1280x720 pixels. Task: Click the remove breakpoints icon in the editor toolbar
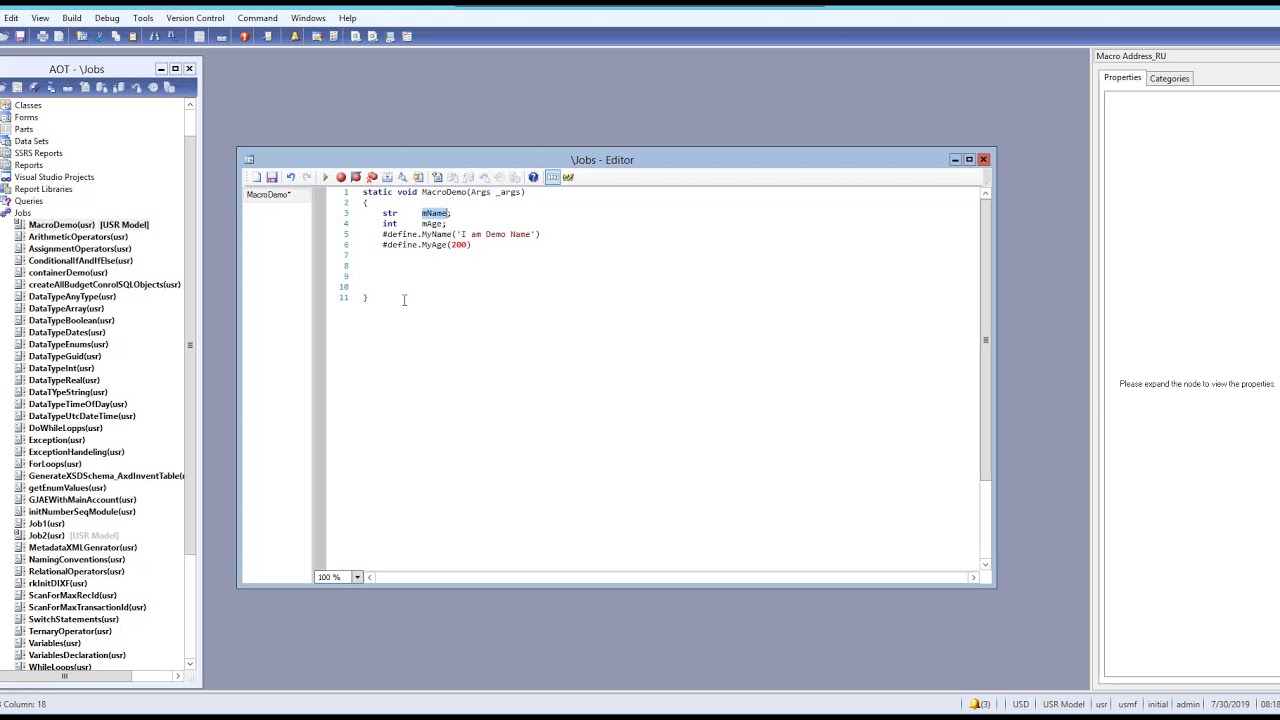372,177
